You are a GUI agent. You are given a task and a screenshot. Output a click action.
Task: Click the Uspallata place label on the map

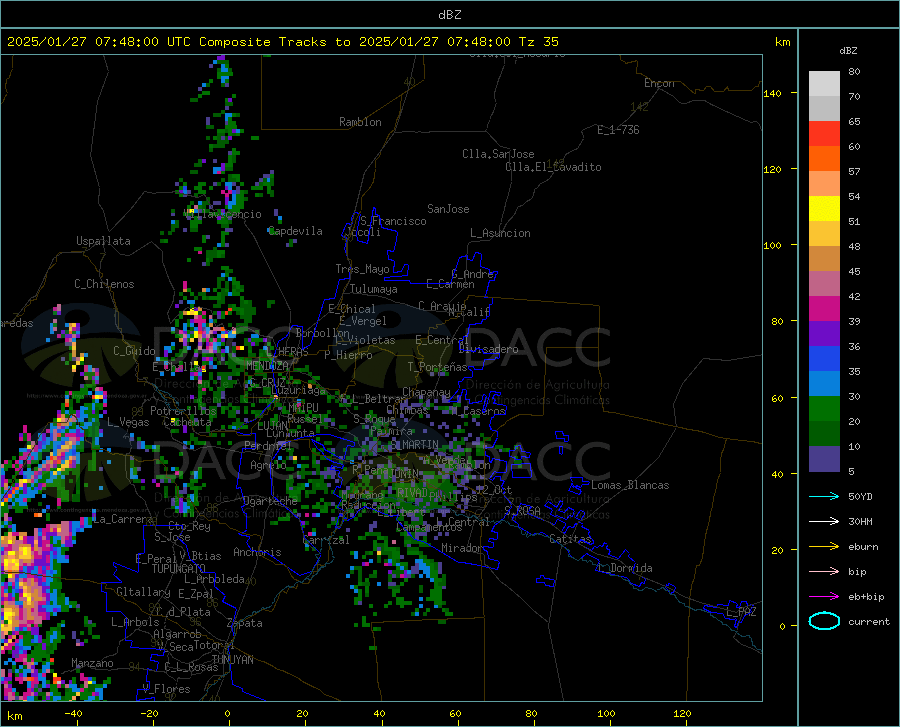click(x=103, y=241)
